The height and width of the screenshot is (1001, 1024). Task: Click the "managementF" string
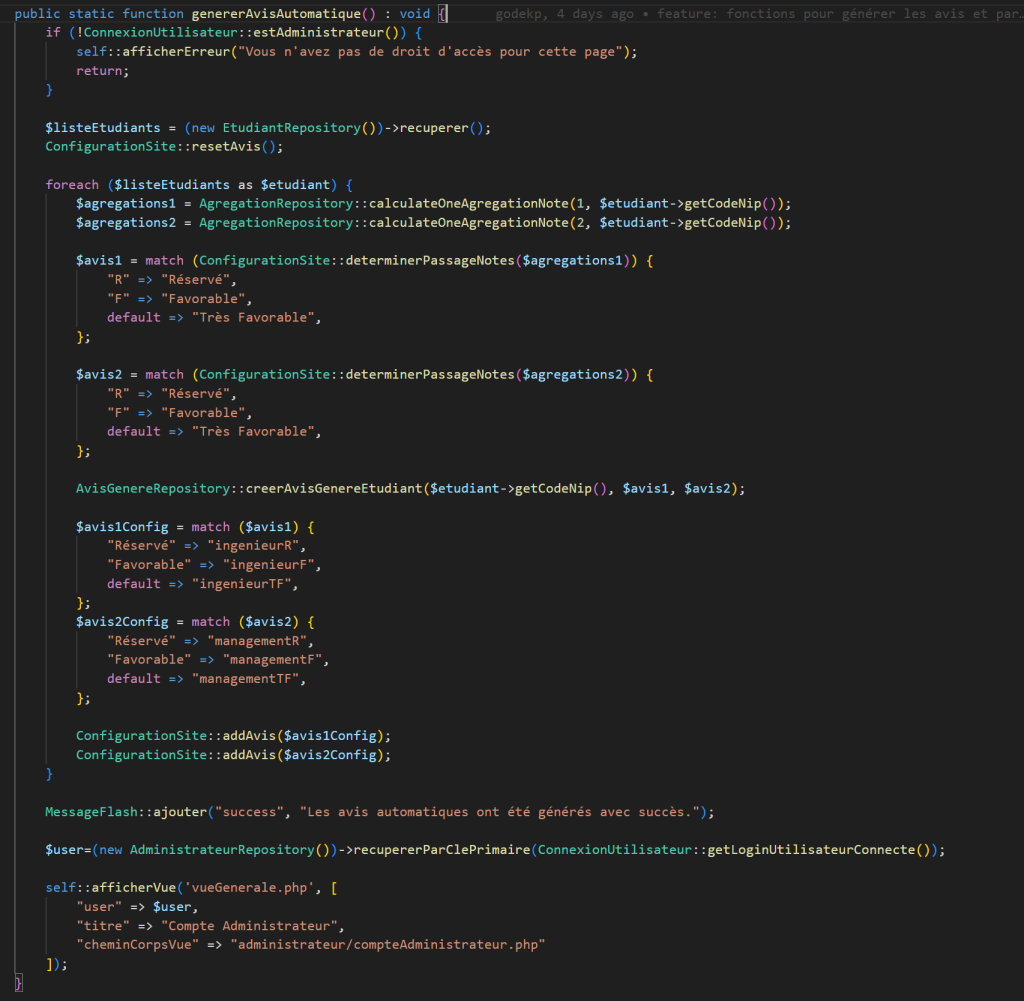click(272, 660)
